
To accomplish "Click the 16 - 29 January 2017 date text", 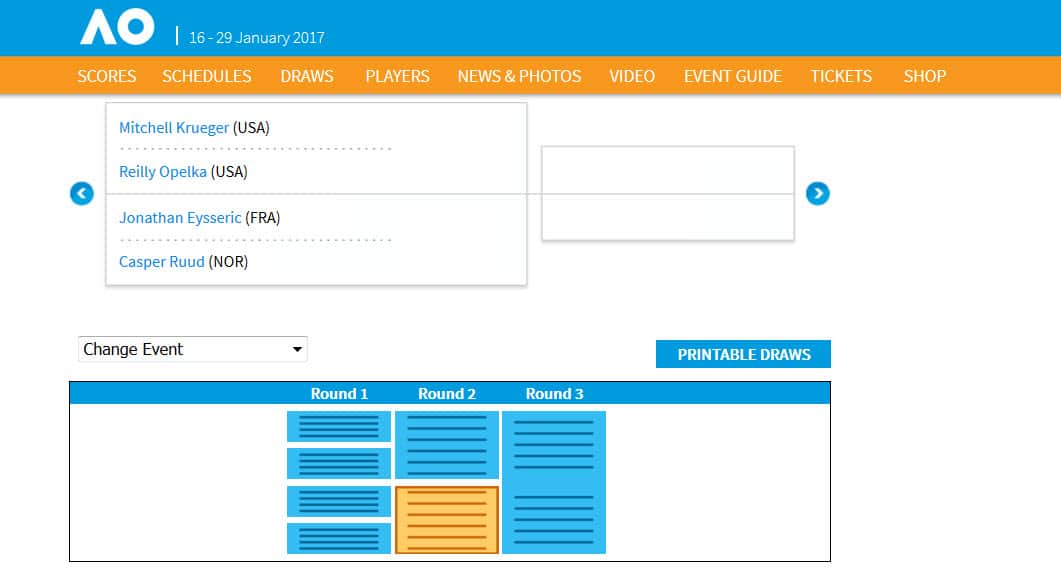I will [x=256, y=38].
